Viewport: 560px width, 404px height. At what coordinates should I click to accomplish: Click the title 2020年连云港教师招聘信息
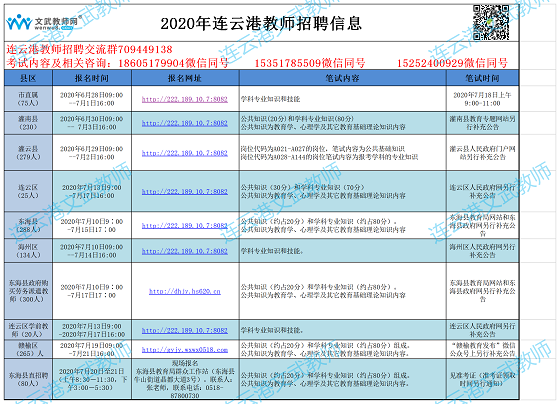[261, 24]
